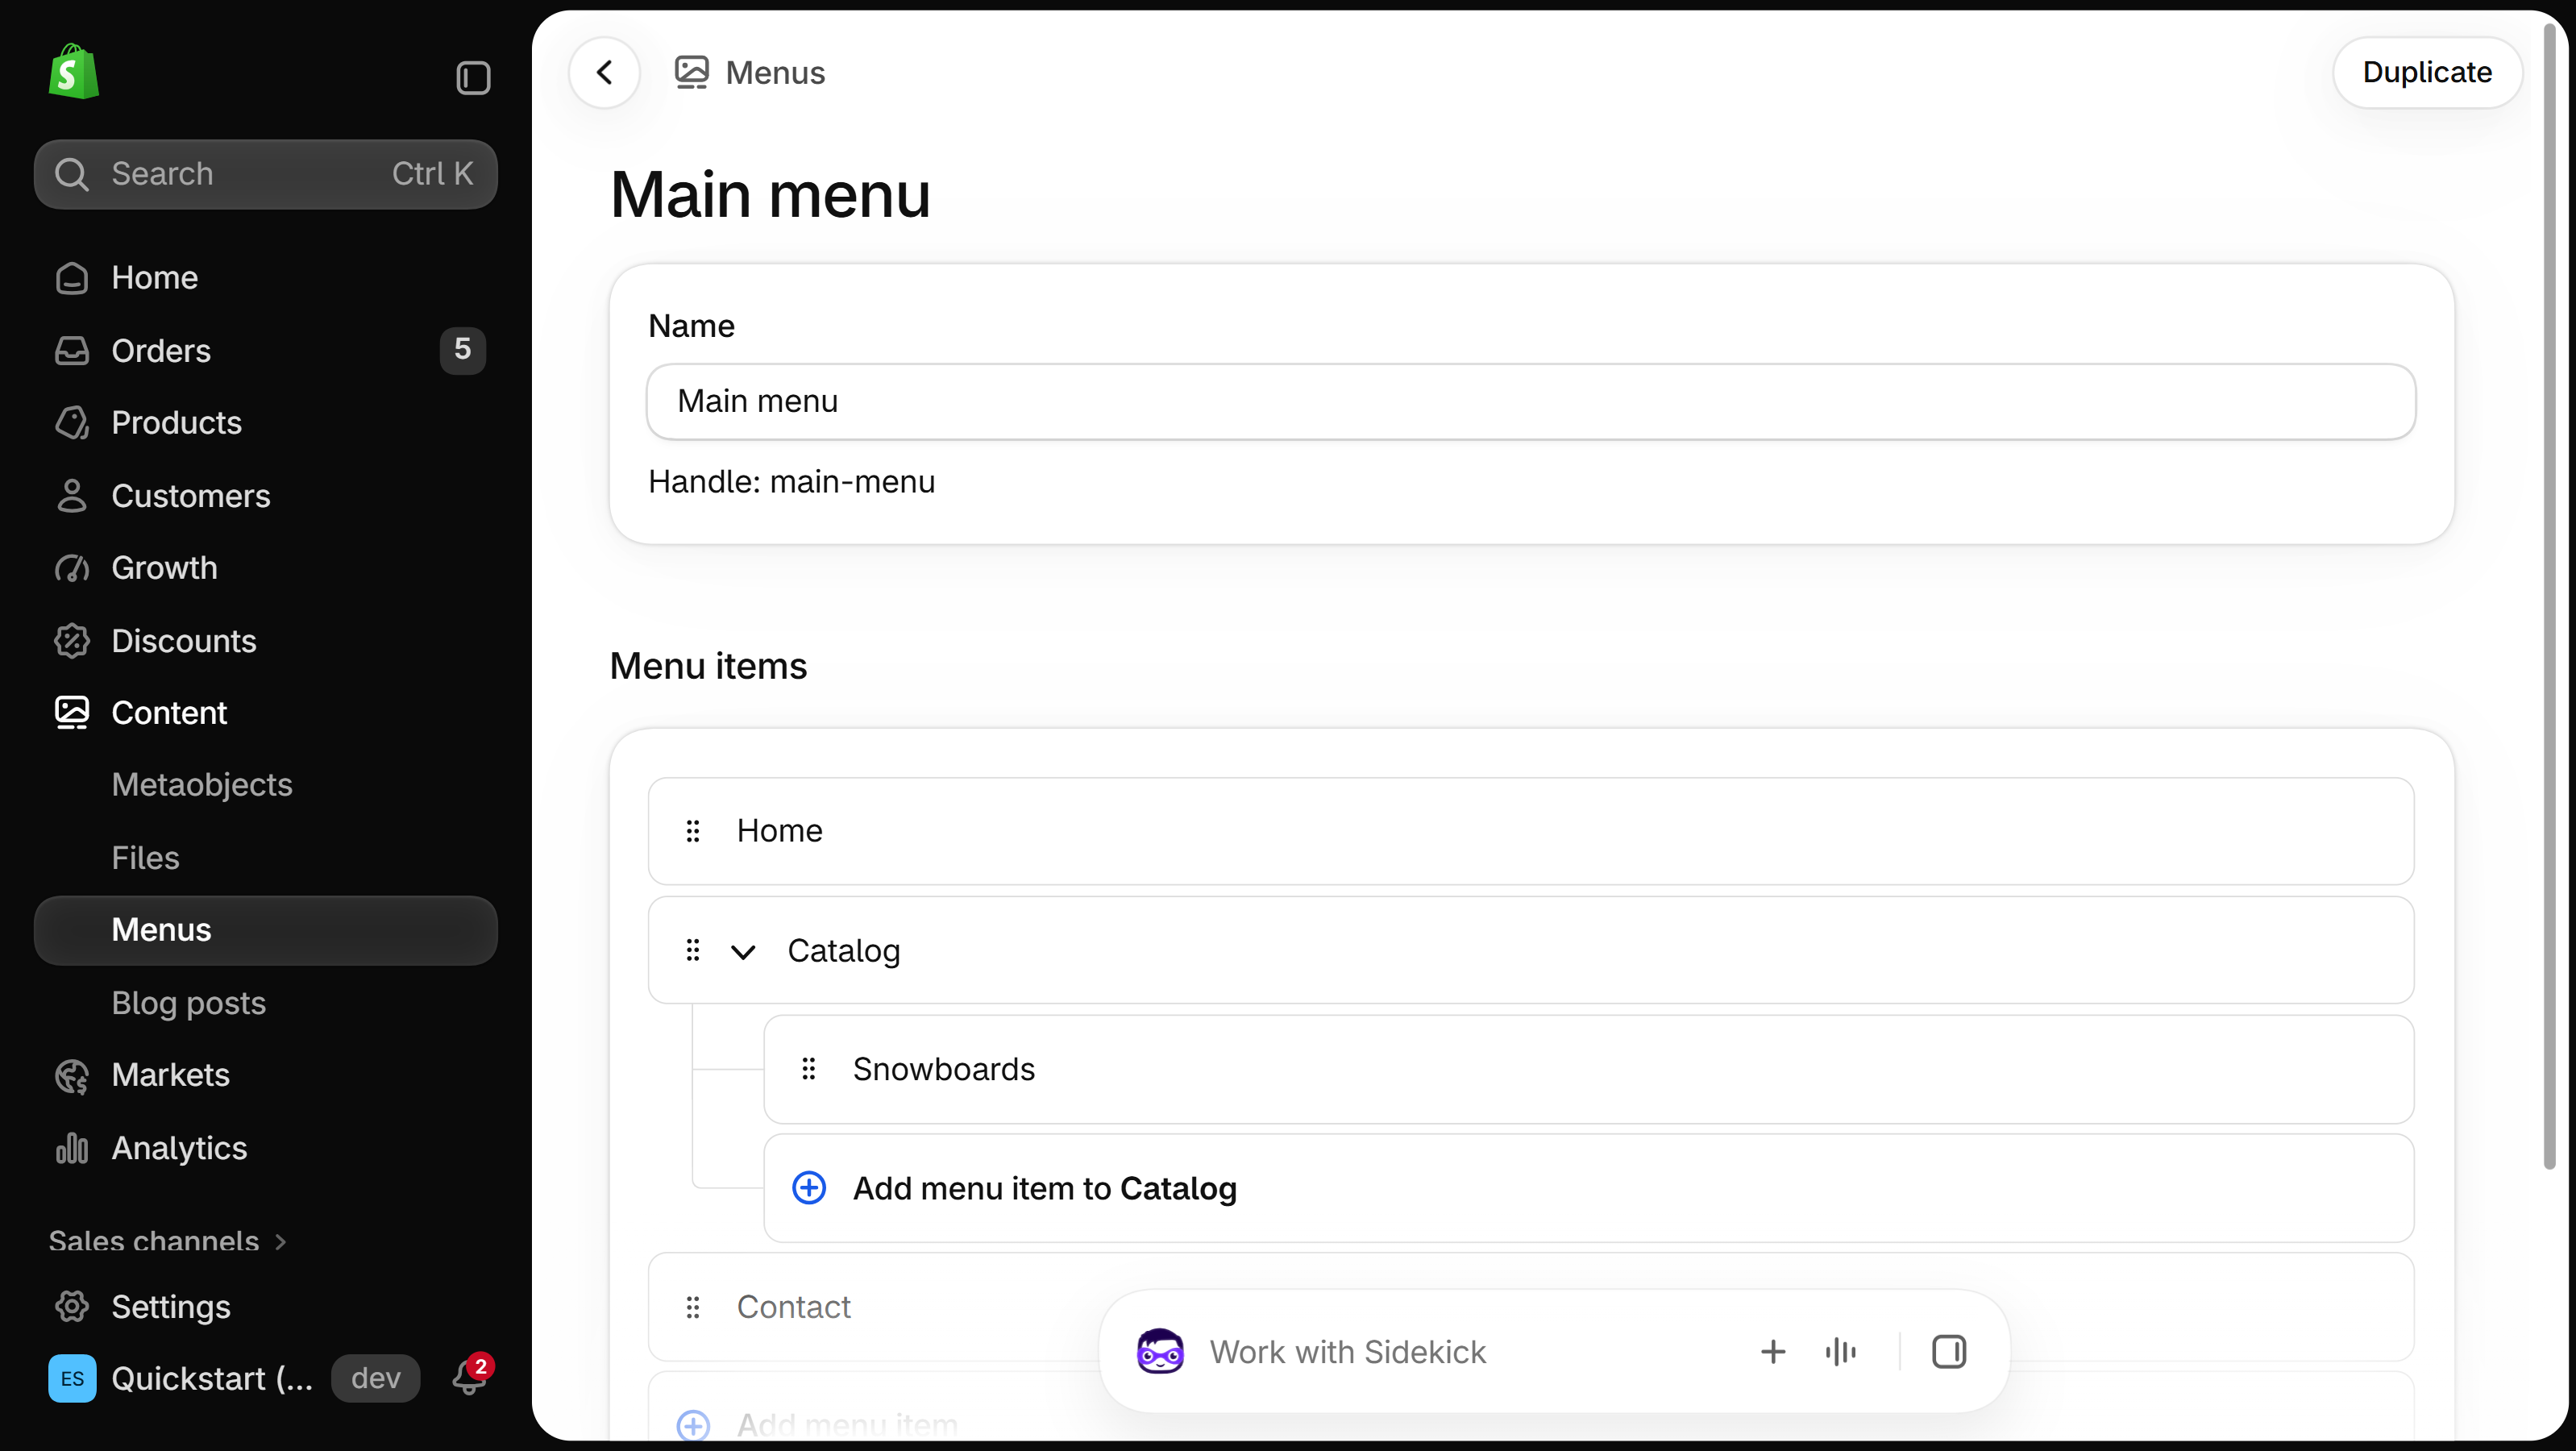Click the magnifier icon in Search
Screen dimensions: 2576x1451
point(72,174)
